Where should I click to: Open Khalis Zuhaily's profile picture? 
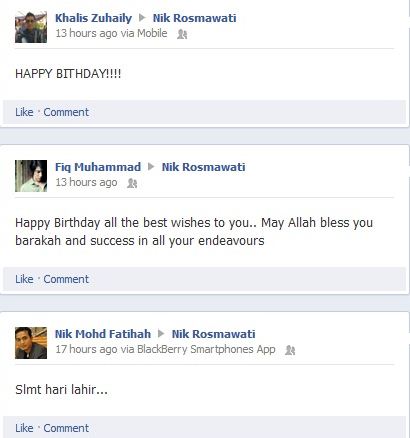[31, 27]
